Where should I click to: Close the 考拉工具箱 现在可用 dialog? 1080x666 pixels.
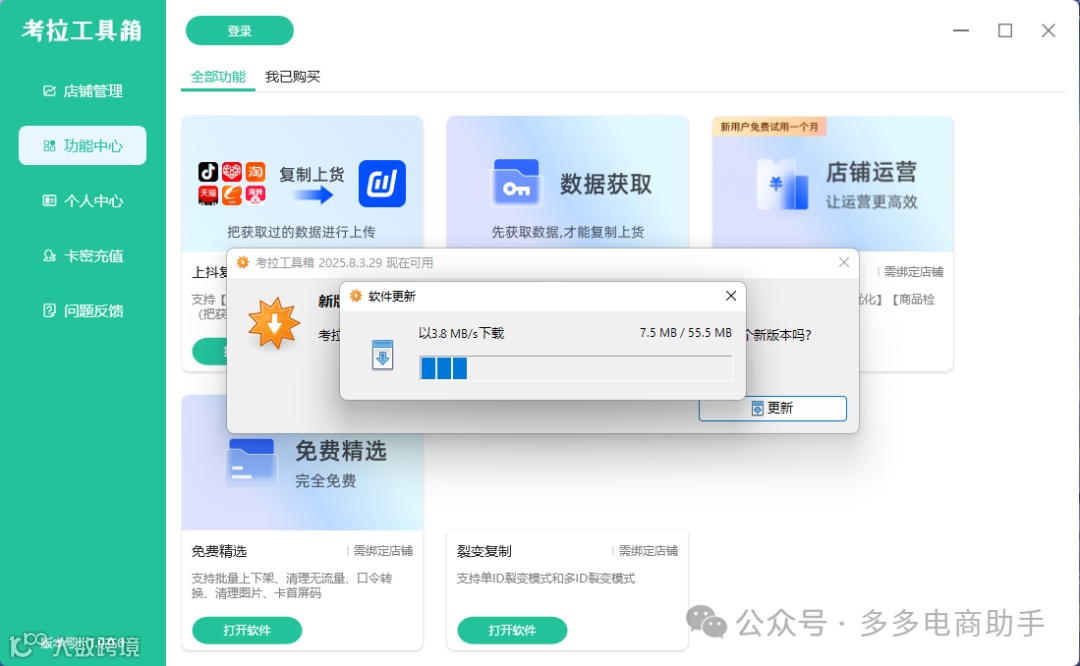844,262
